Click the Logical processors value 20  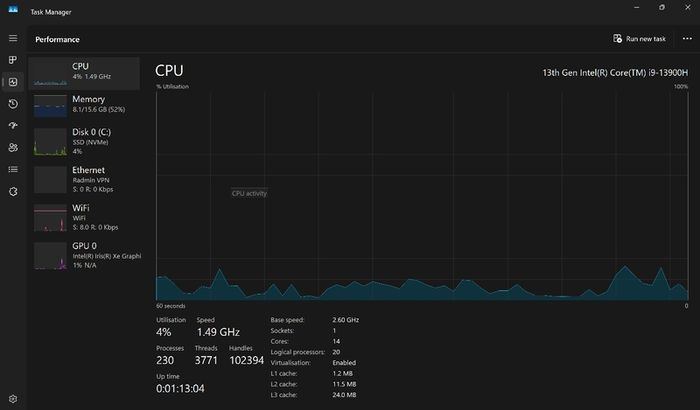pos(336,352)
